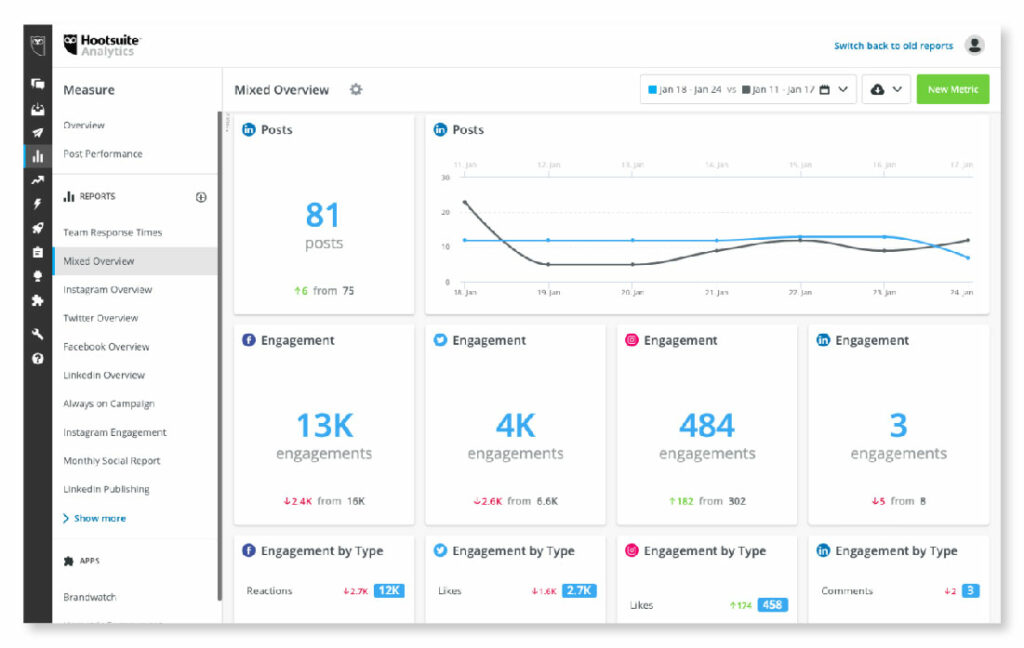1024x648 pixels.
Task: Click the lightbulb sidebar icon
Action: pos(38,276)
